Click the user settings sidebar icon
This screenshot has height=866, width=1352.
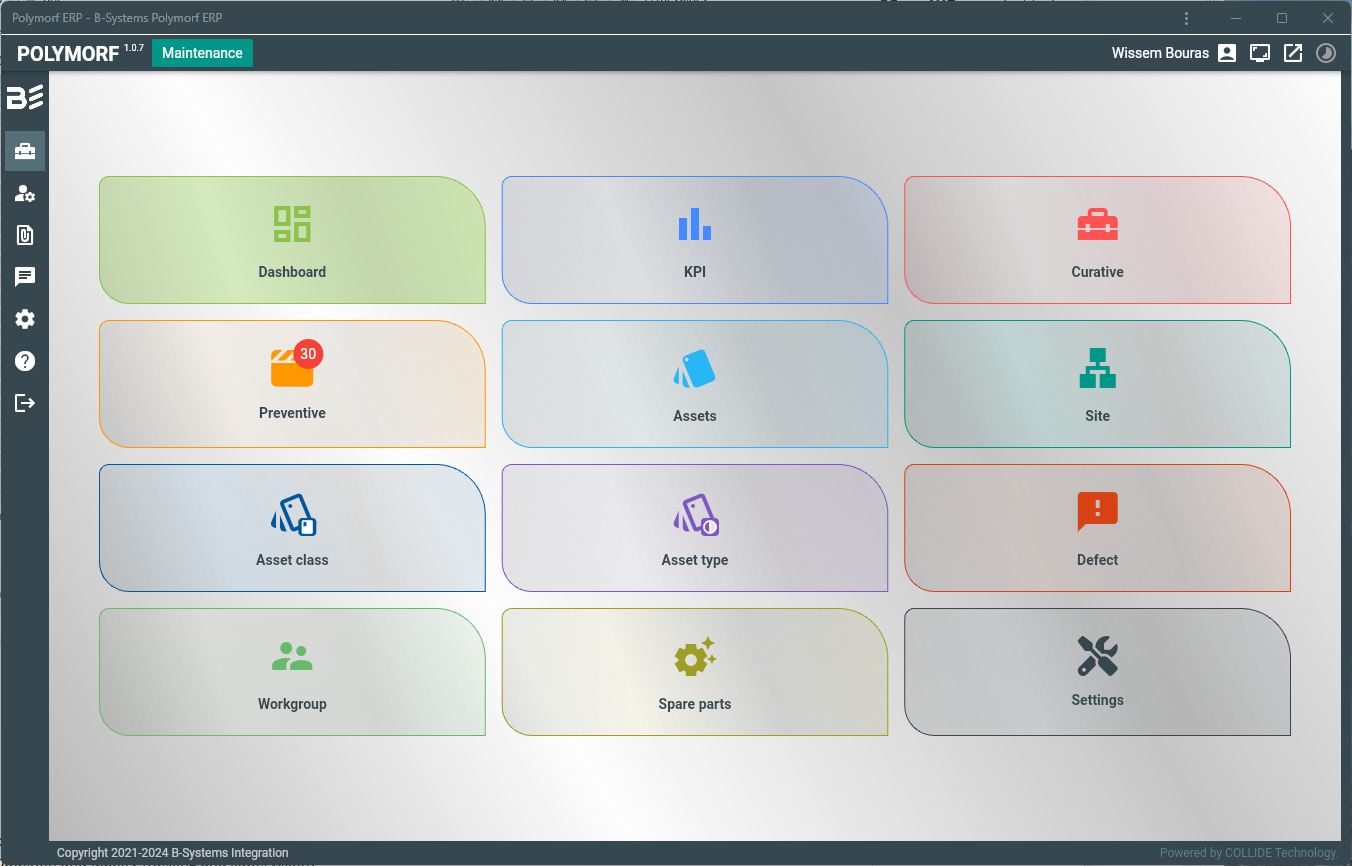coord(25,194)
